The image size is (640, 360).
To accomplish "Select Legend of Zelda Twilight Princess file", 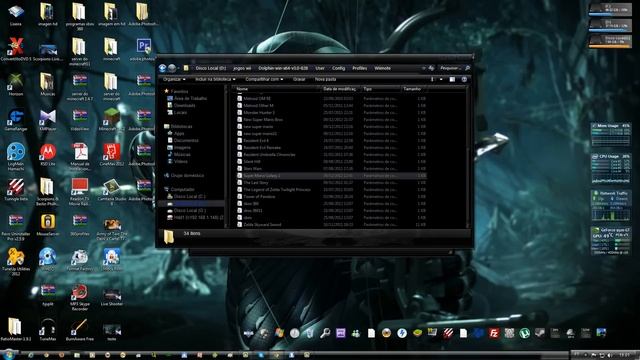I will point(277,189).
